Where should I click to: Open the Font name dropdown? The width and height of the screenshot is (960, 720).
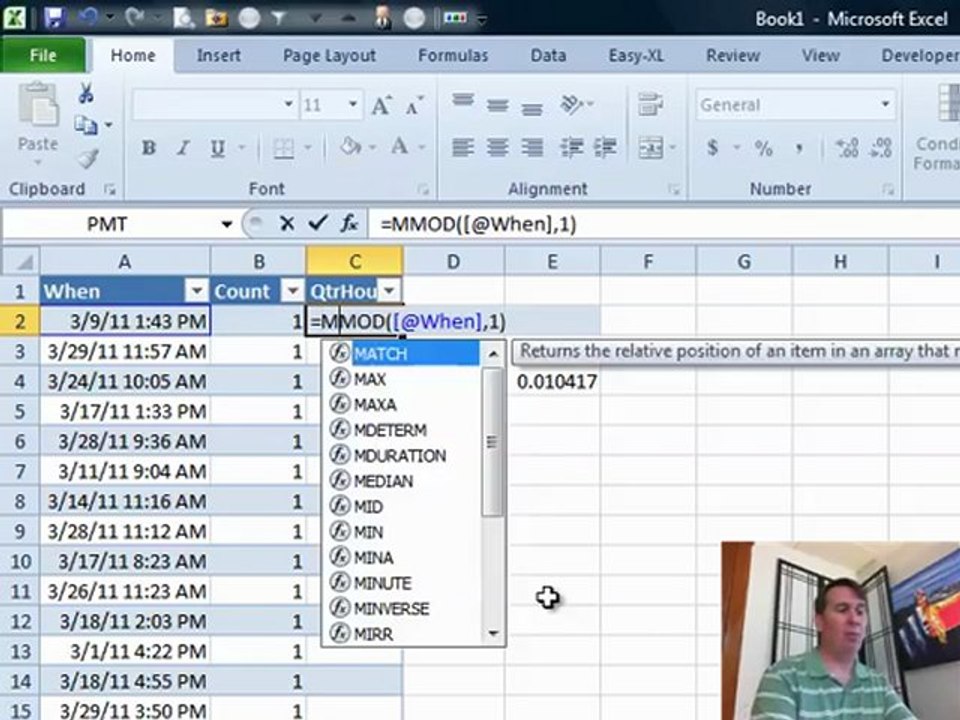click(x=288, y=104)
